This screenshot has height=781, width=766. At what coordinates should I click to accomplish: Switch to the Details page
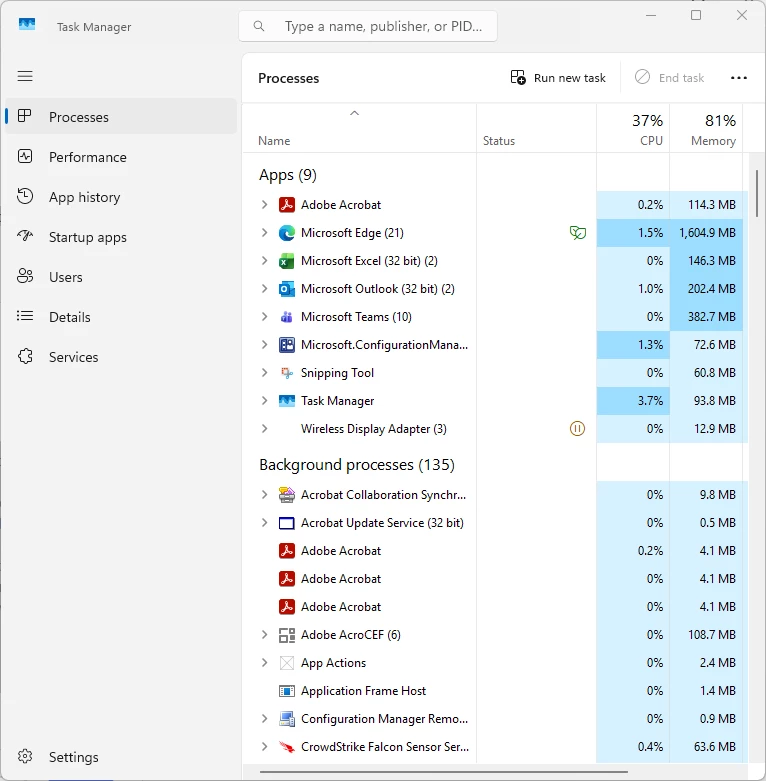click(121, 317)
